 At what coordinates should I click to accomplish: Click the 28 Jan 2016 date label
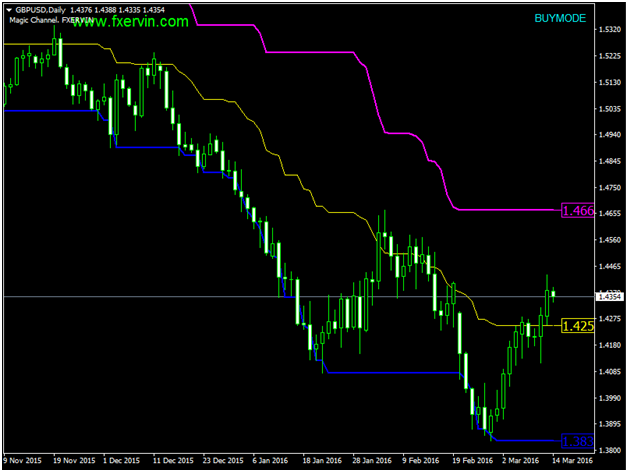click(x=372, y=460)
